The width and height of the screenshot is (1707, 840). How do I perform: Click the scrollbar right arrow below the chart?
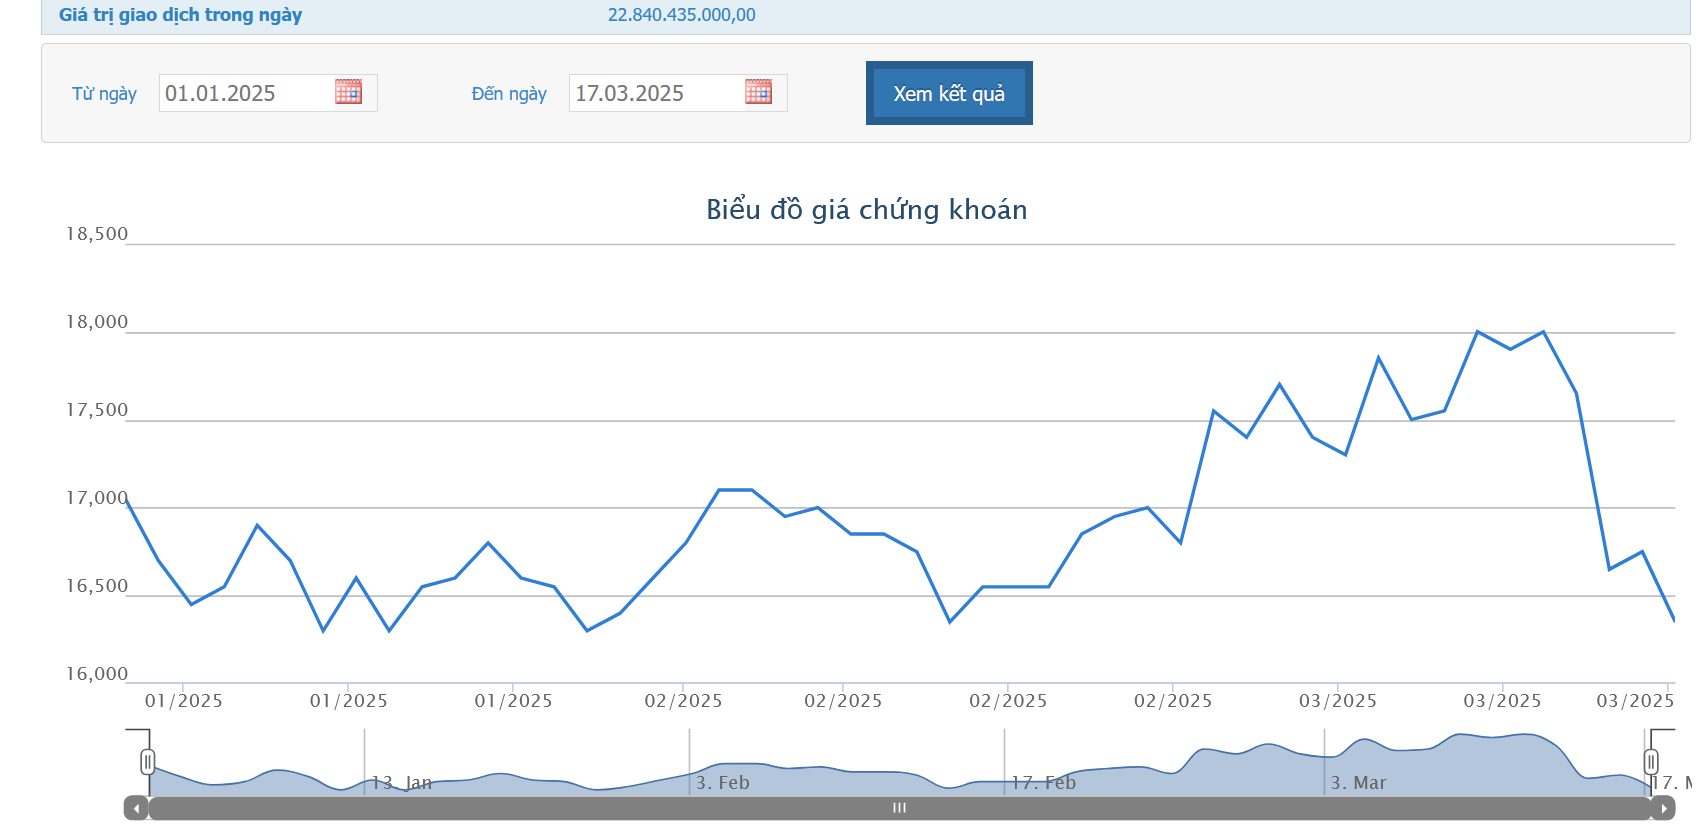tap(1663, 808)
